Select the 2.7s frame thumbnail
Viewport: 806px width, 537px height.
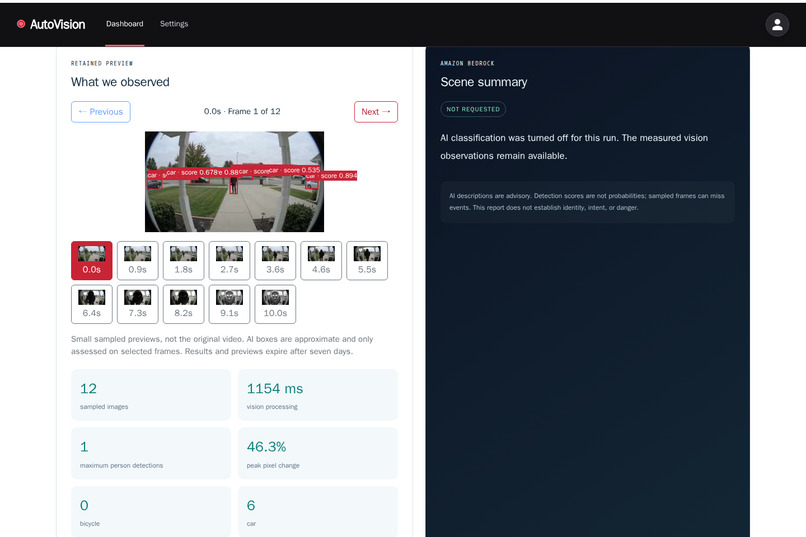229,261
